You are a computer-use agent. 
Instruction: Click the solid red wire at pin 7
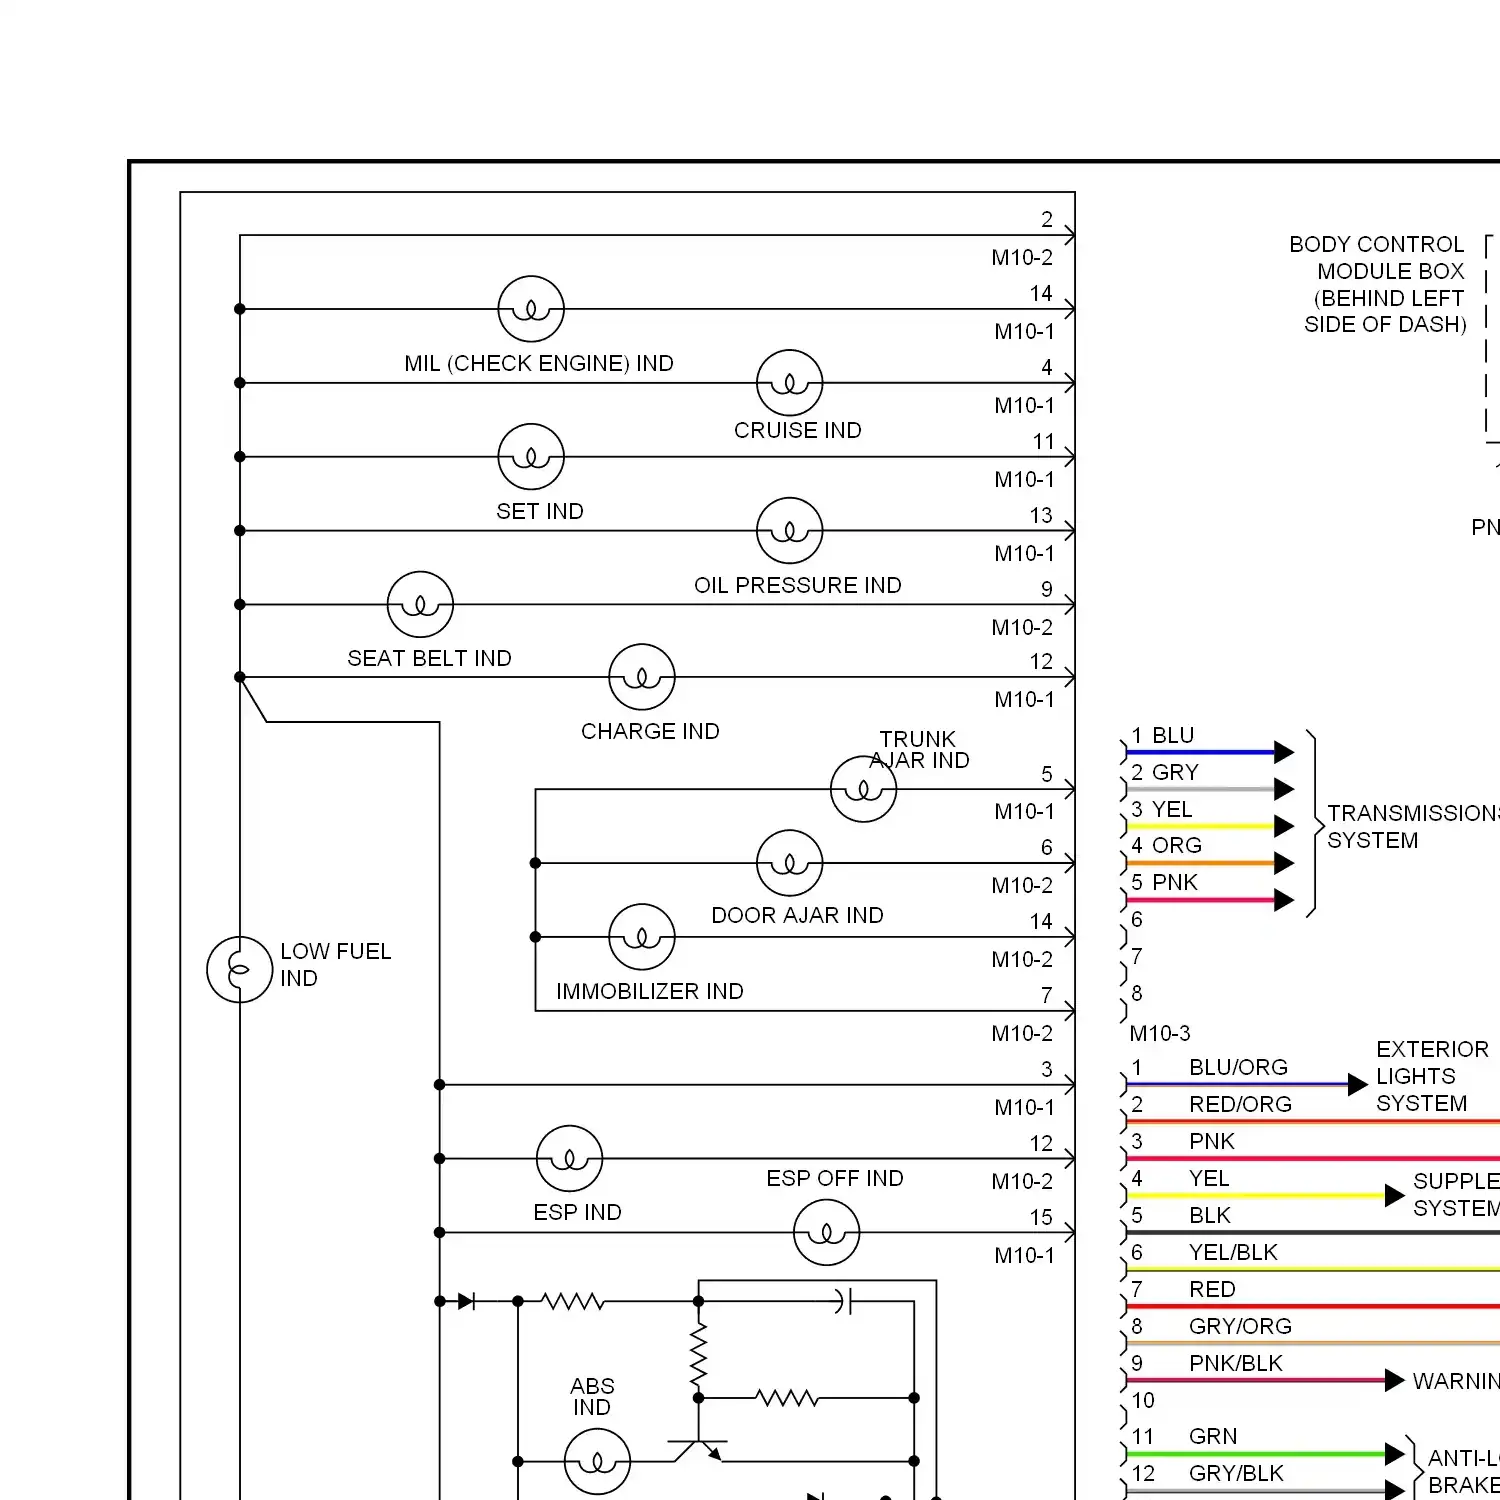click(1313, 1306)
